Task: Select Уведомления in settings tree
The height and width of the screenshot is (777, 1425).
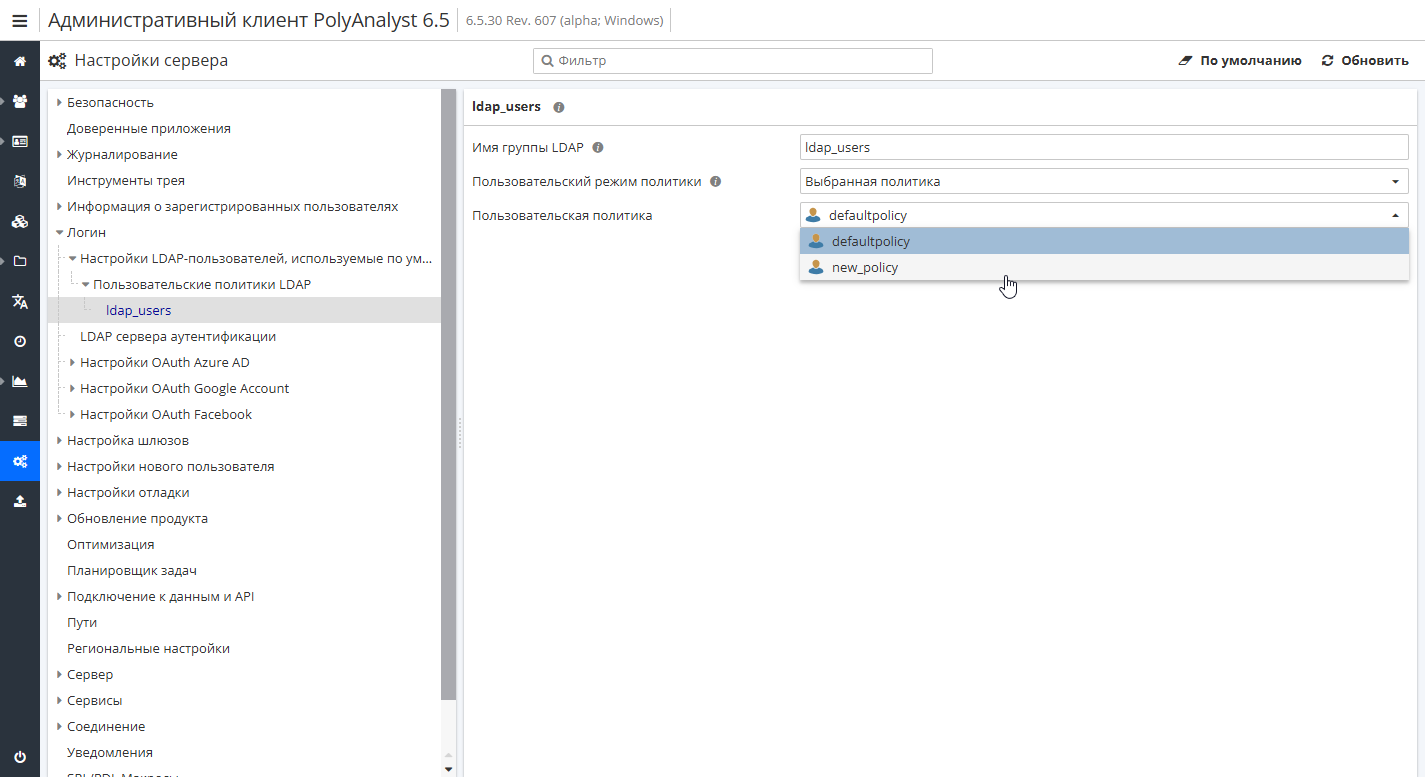Action: (x=110, y=752)
